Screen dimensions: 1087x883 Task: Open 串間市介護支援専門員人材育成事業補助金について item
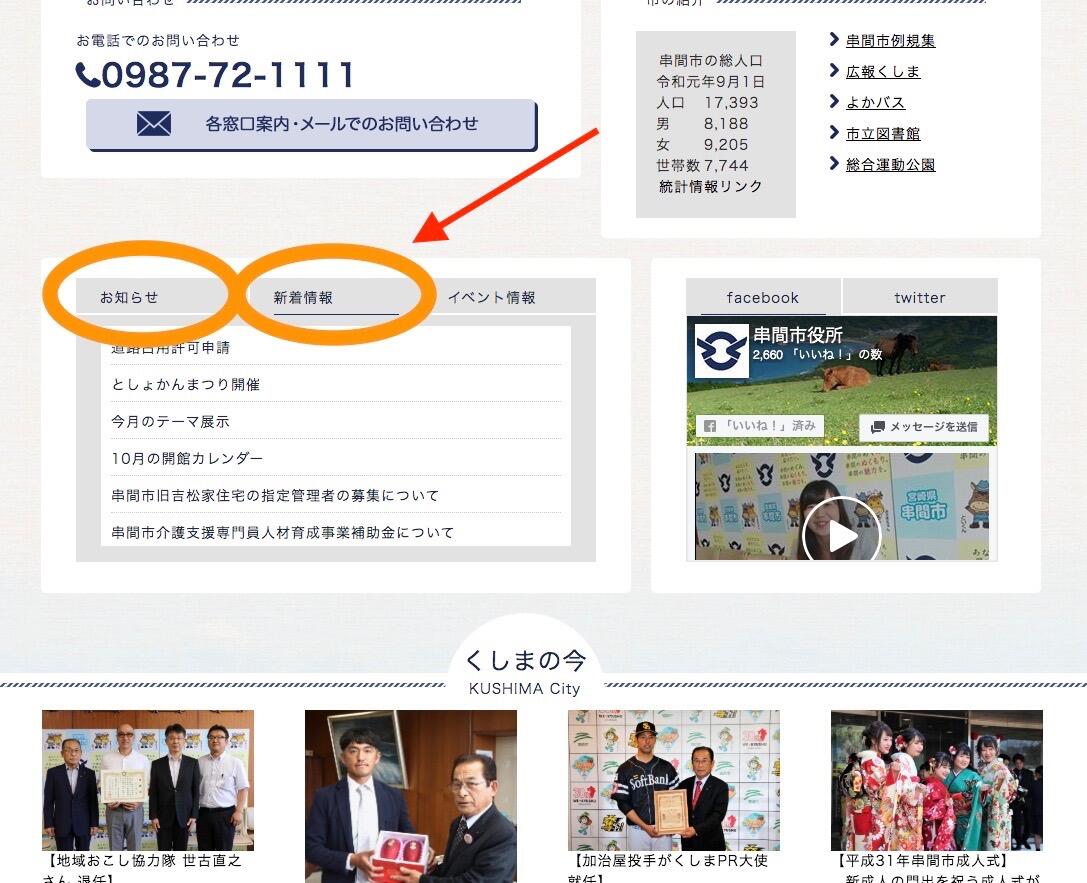click(283, 532)
